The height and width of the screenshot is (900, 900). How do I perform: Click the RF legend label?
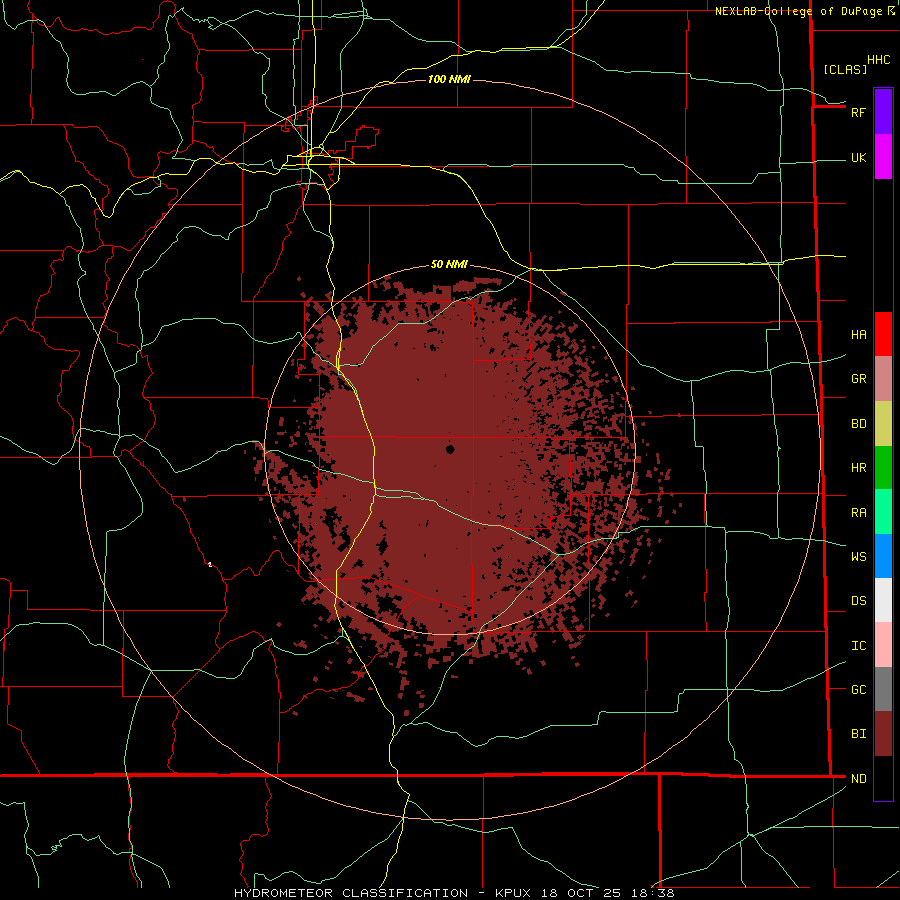pyautogui.click(x=858, y=112)
